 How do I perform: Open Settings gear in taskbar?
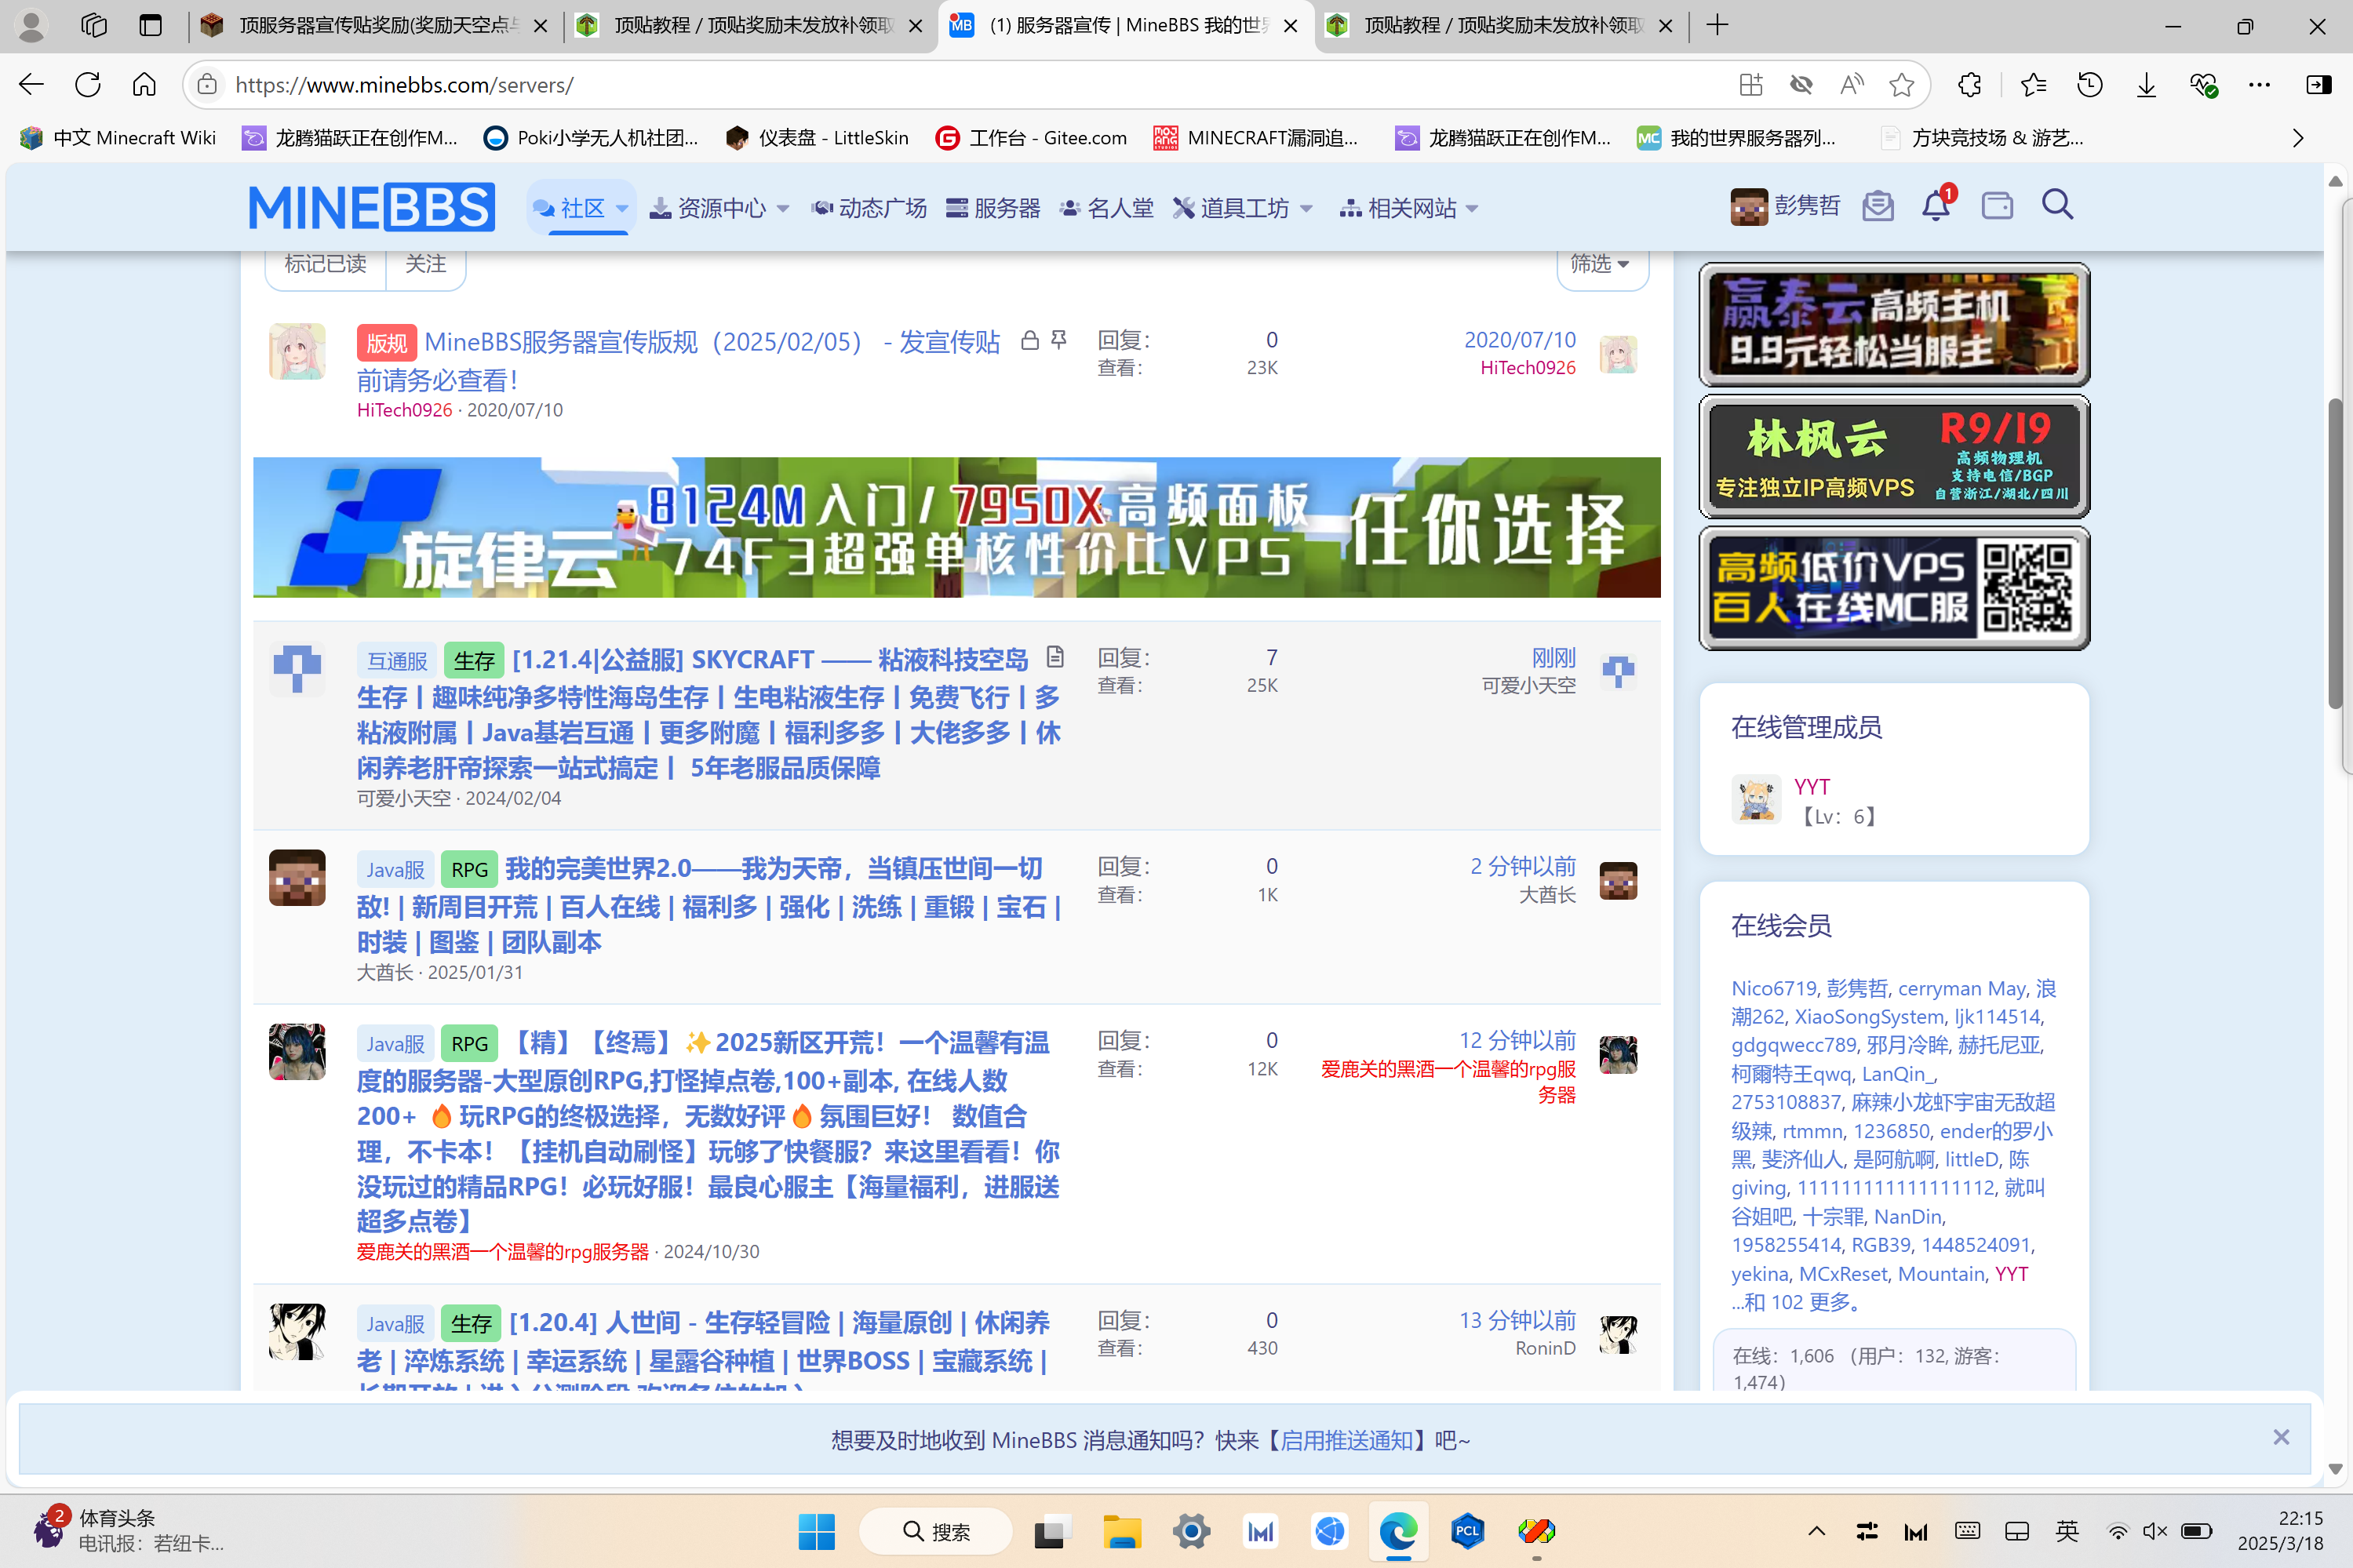pyautogui.click(x=1191, y=1531)
